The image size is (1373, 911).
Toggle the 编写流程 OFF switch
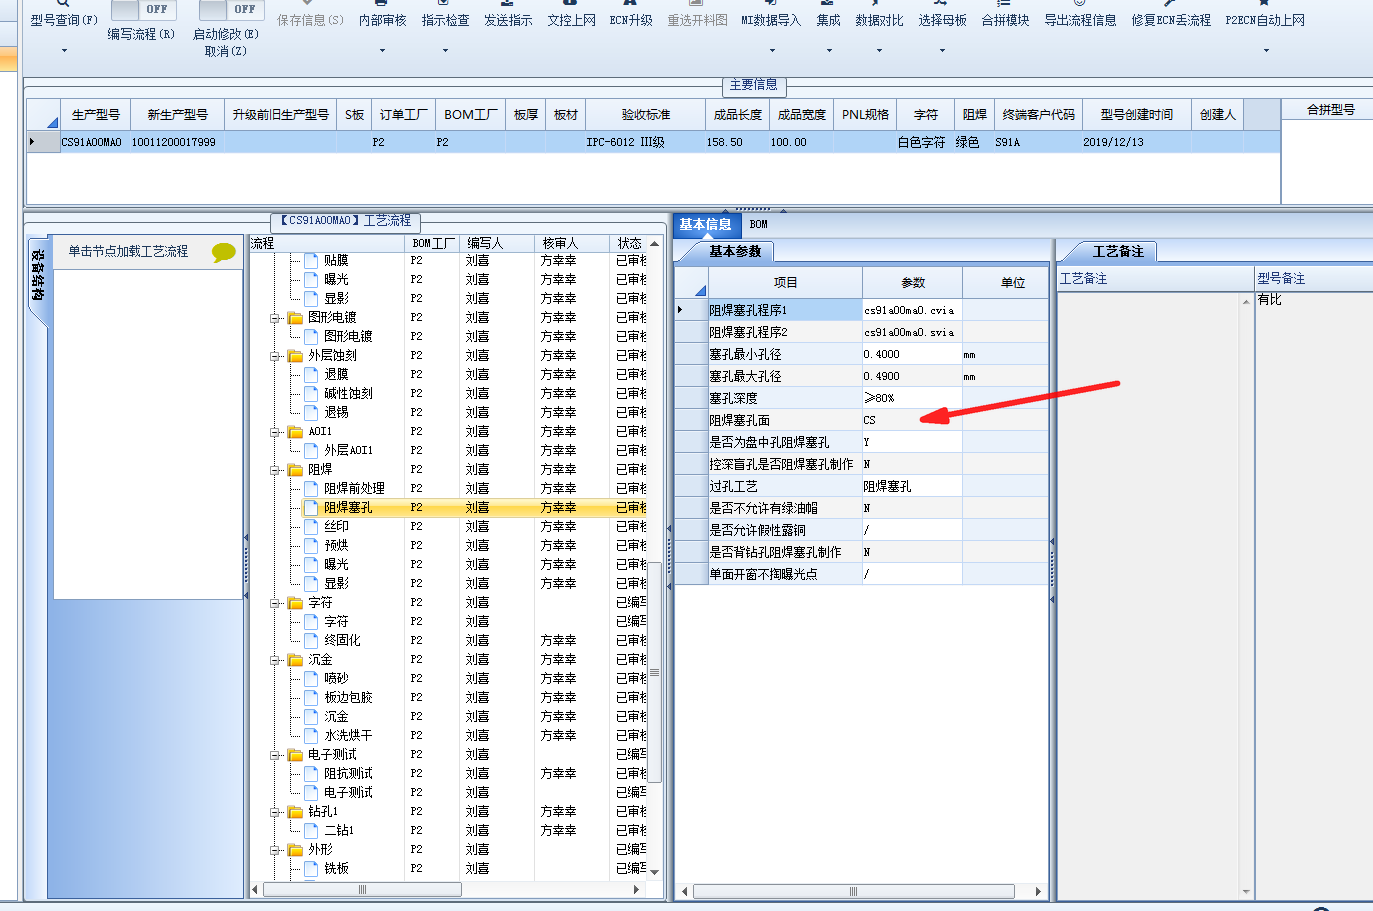tap(143, 9)
